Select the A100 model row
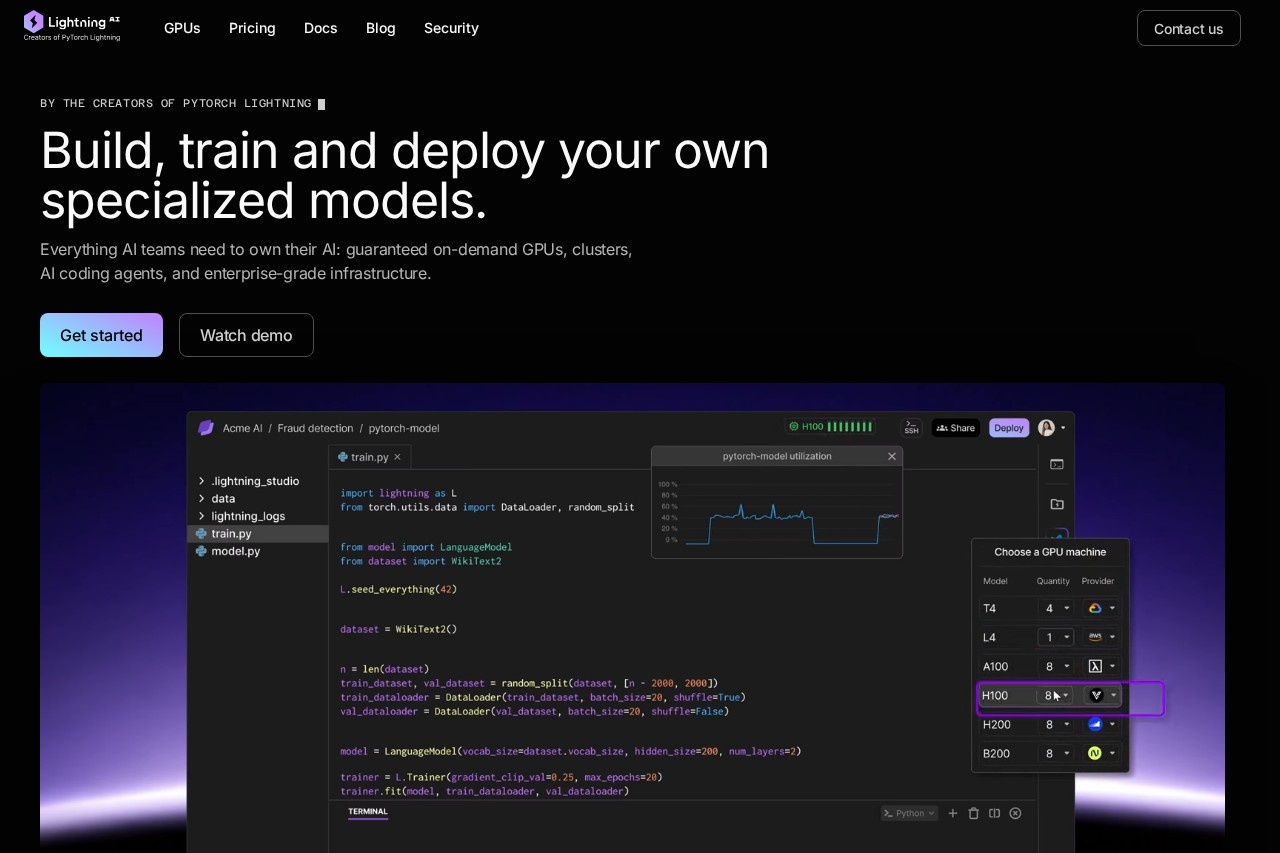Viewport: 1280px width, 853px height. pos(1051,666)
